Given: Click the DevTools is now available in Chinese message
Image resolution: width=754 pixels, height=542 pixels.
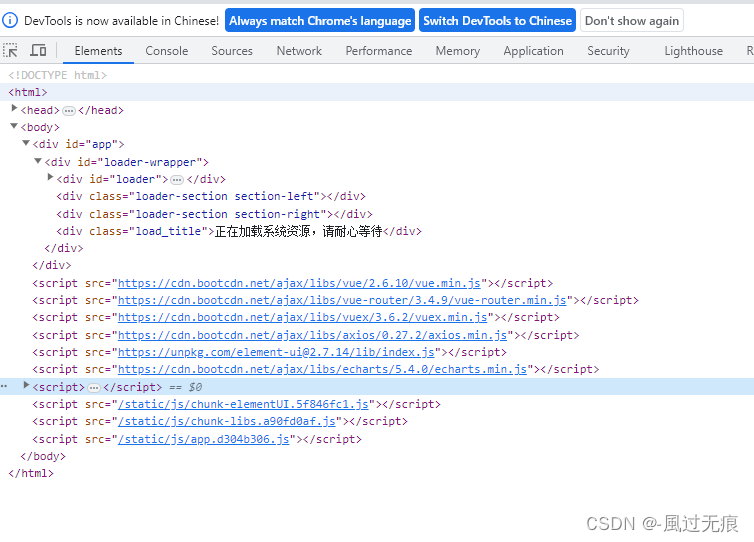Looking at the screenshot, I should tap(121, 21).
